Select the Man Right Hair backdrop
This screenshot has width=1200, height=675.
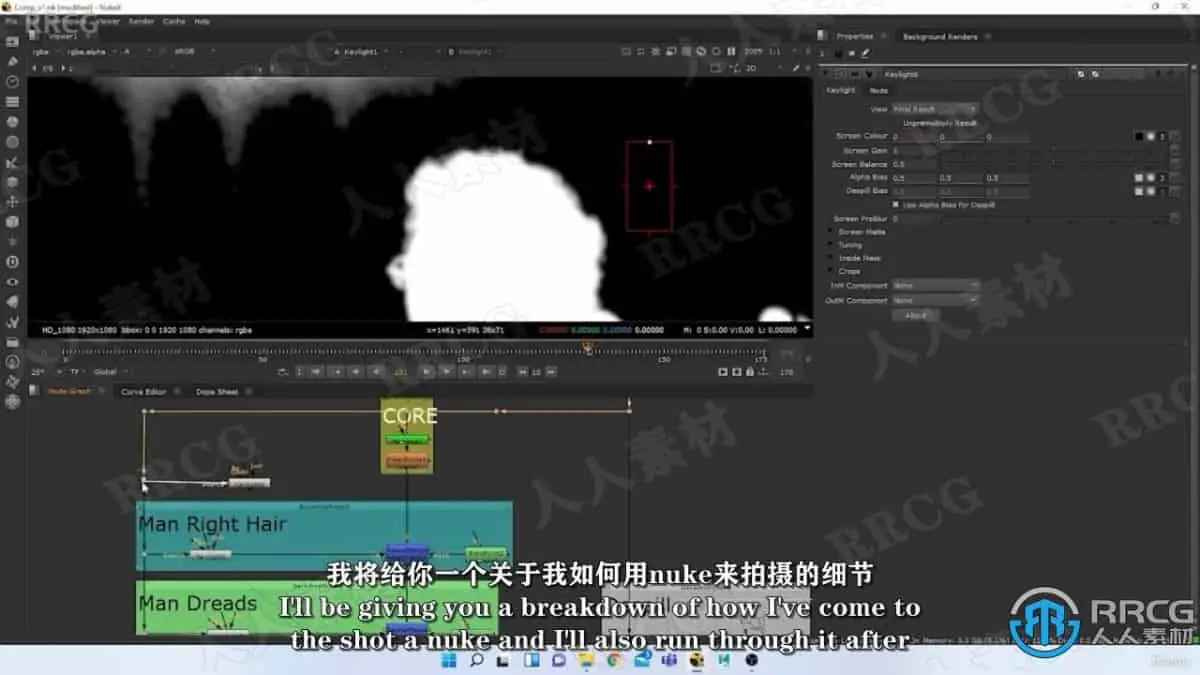[324, 536]
